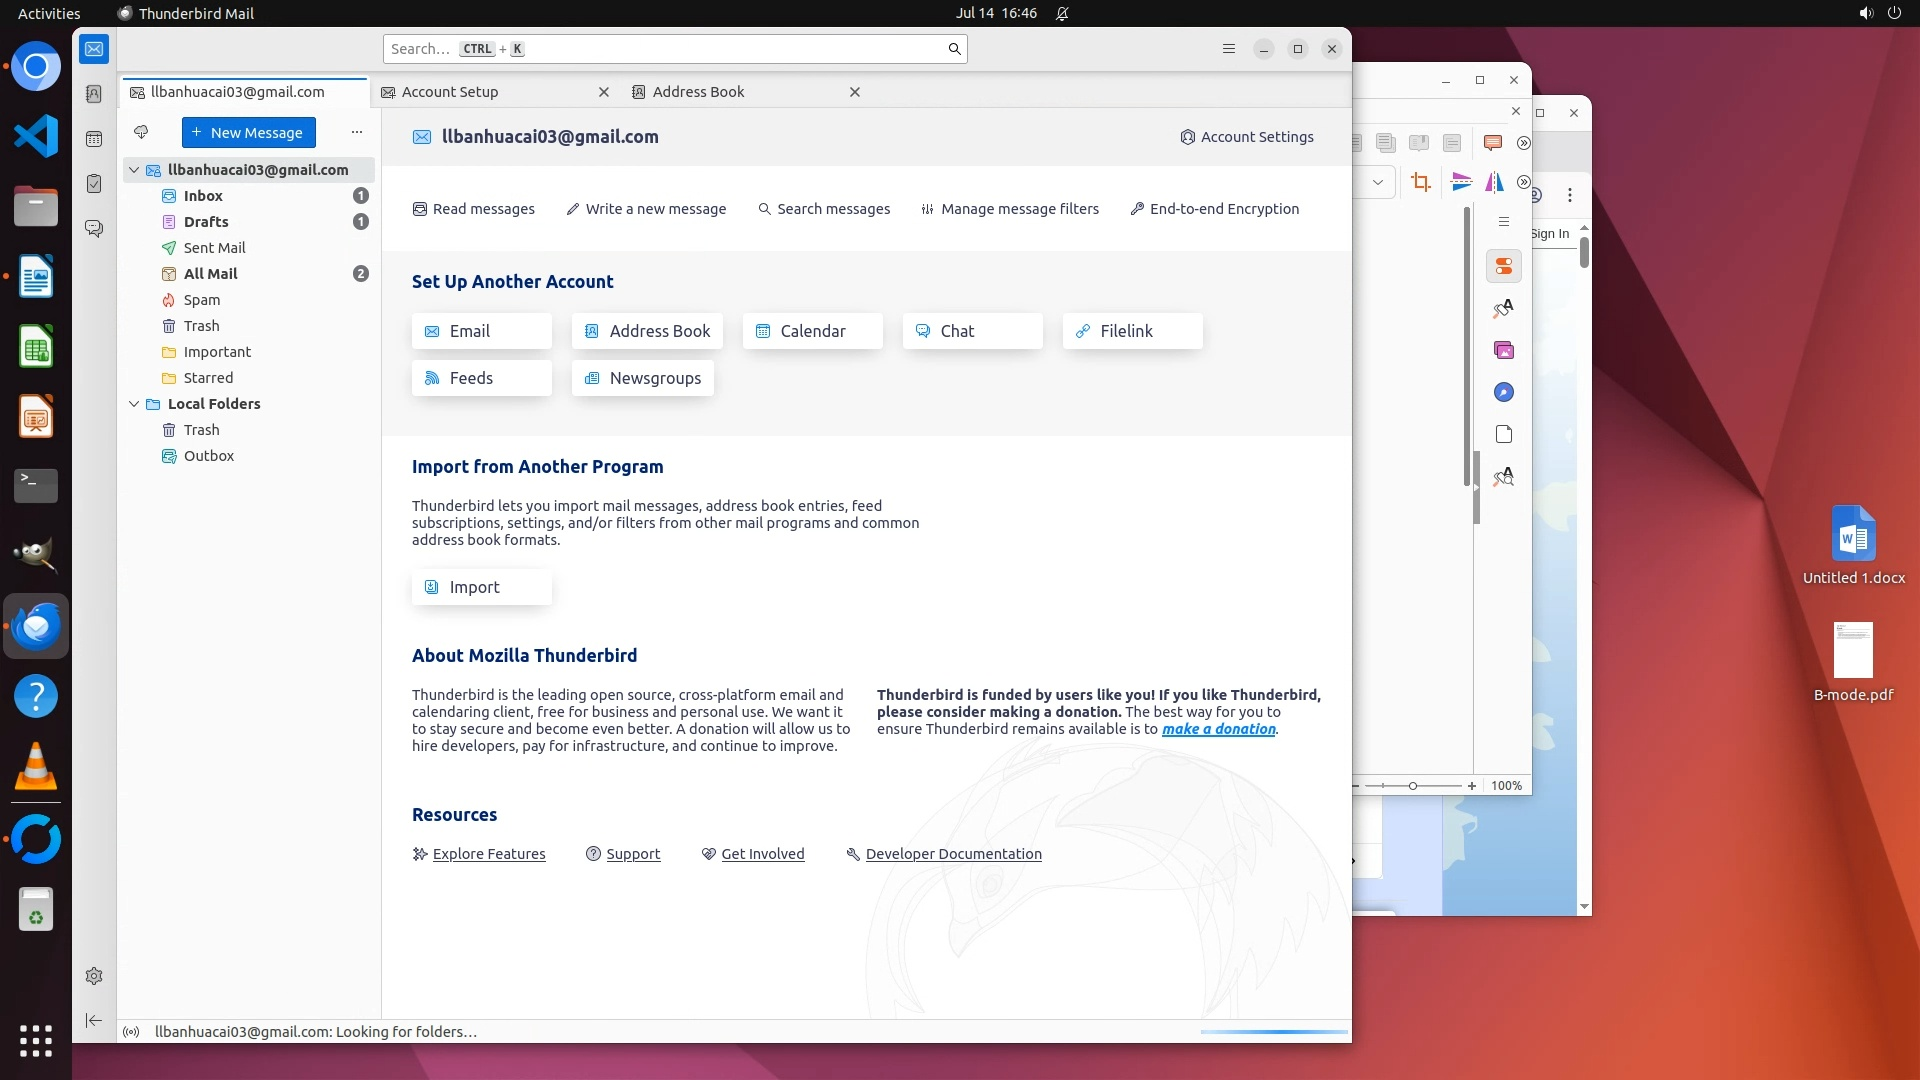Select the Inbox folder
Screen dimensions: 1920x1080
[x=203, y=196]
